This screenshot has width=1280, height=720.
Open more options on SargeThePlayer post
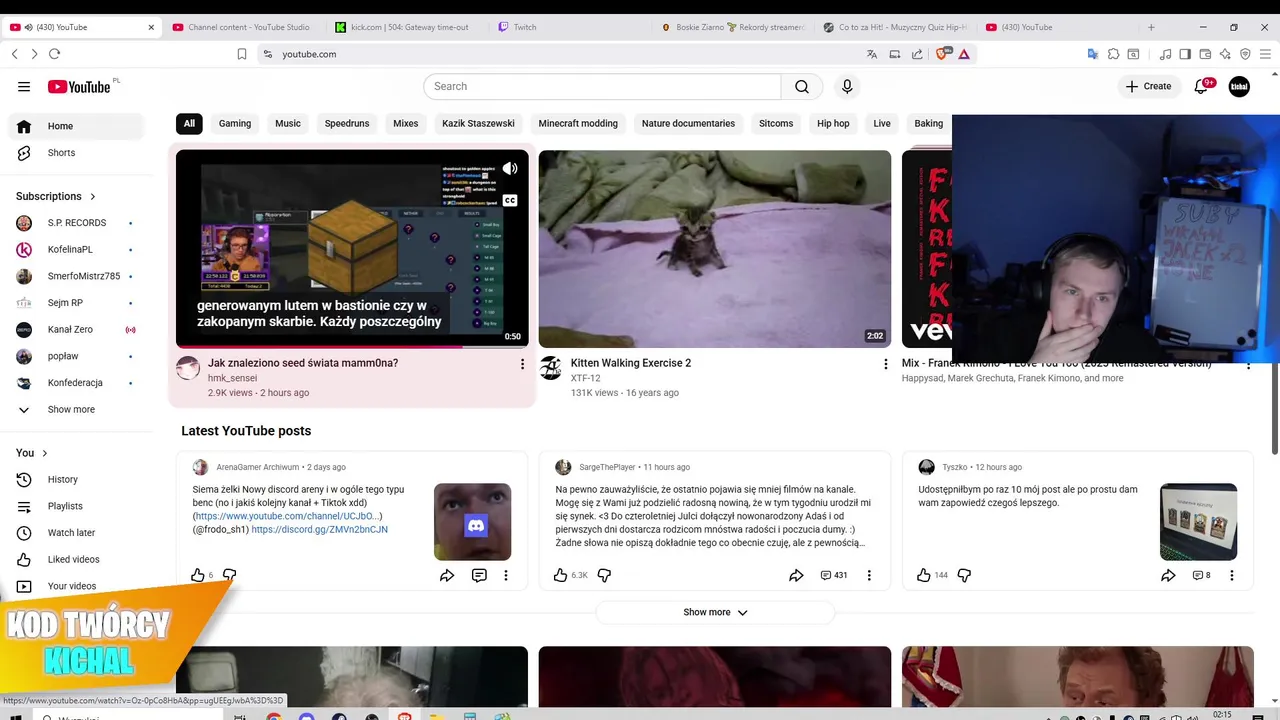click(869, 575)
